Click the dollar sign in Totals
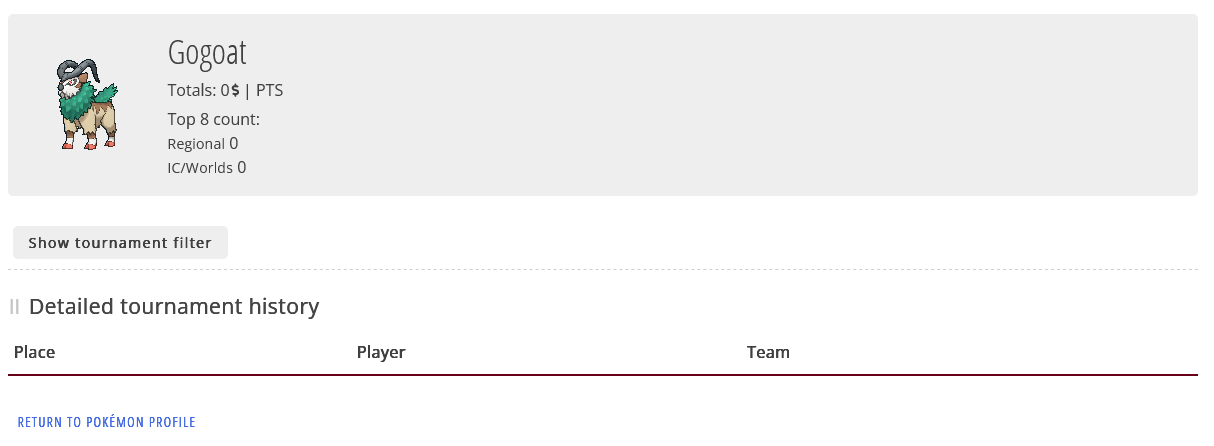 235,90
